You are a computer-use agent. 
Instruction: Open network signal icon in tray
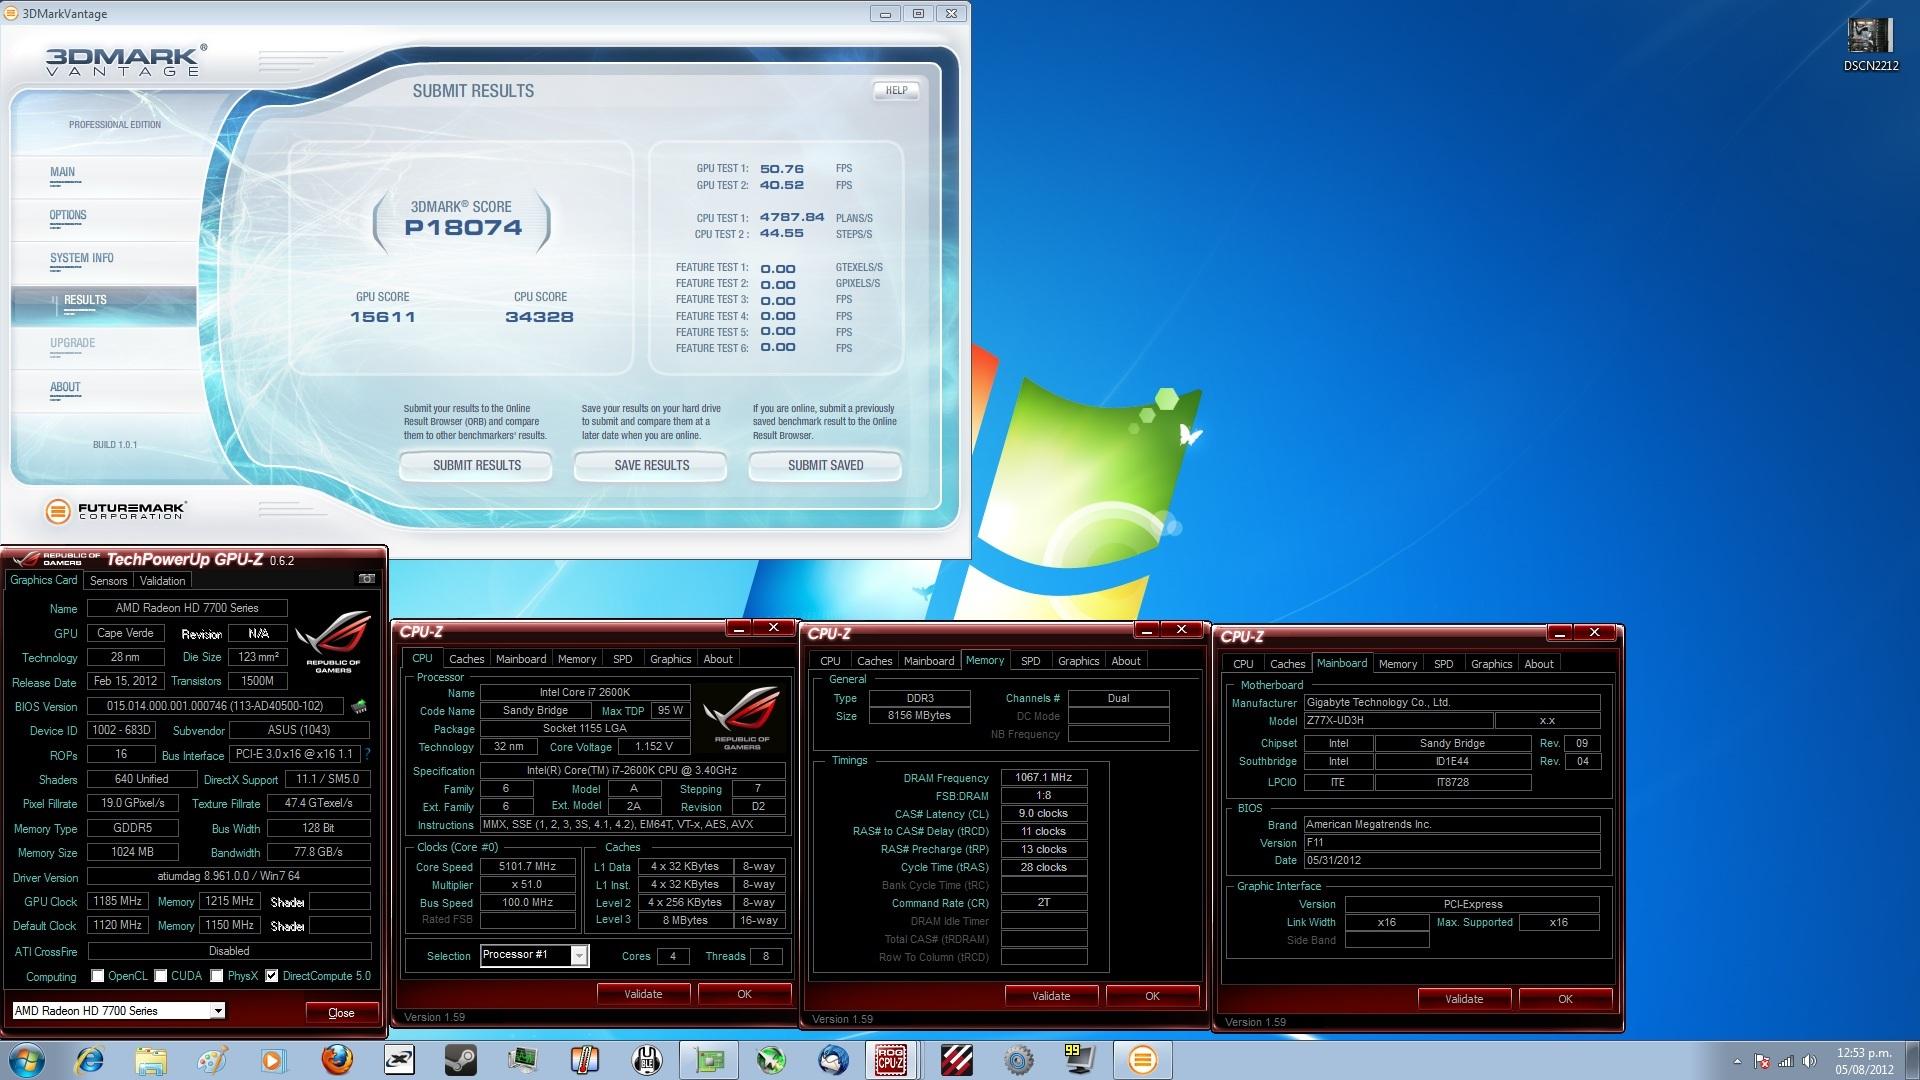[x=1786, y=1061]
